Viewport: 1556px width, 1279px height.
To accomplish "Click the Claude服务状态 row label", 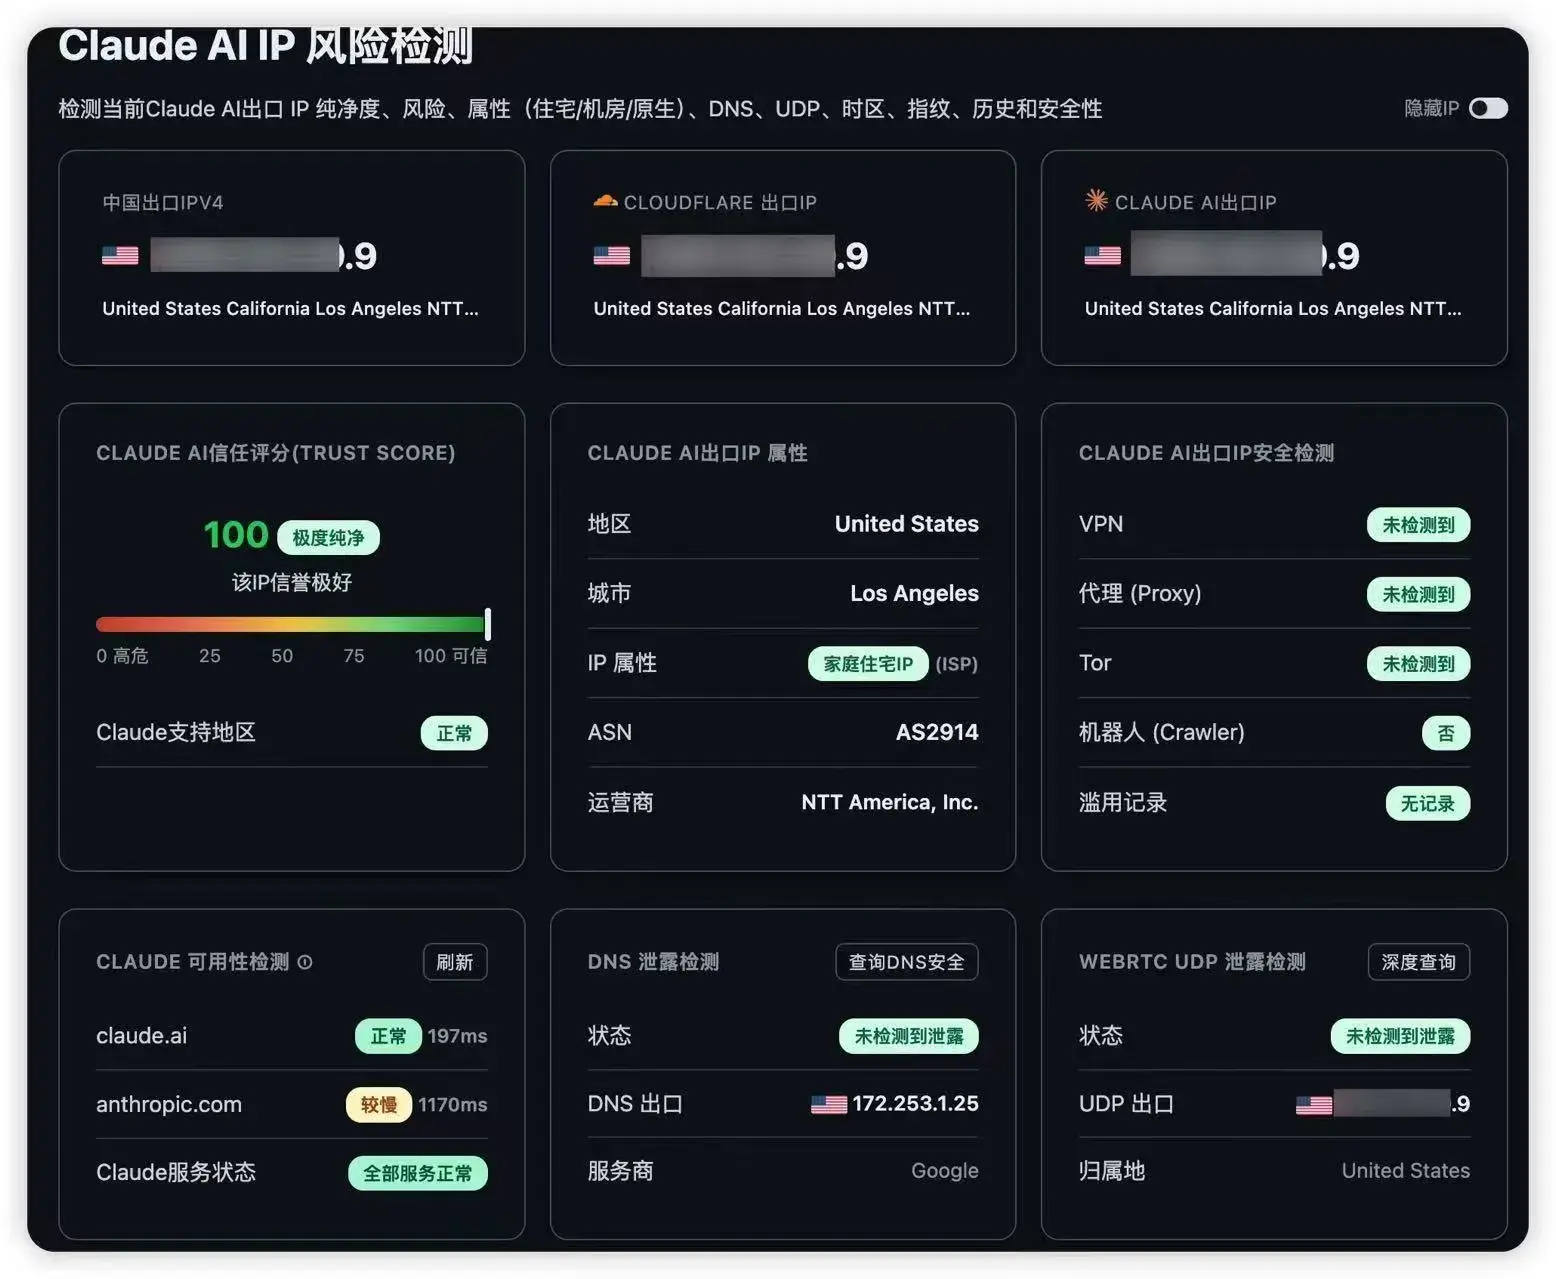I will pyautogui.click(x=176, y=1172).
